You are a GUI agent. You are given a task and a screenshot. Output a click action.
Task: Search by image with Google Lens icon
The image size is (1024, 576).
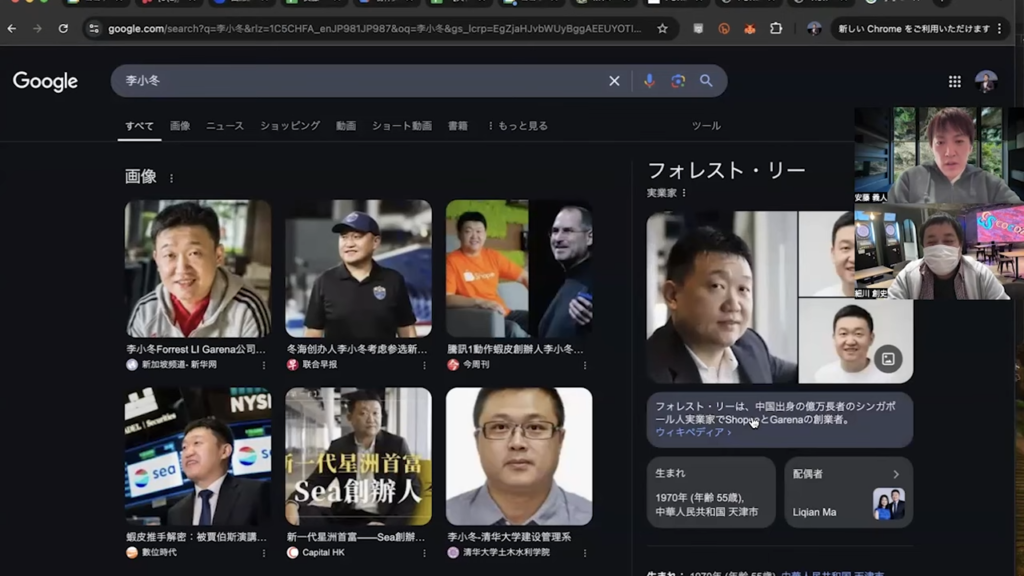click(678, 81)
